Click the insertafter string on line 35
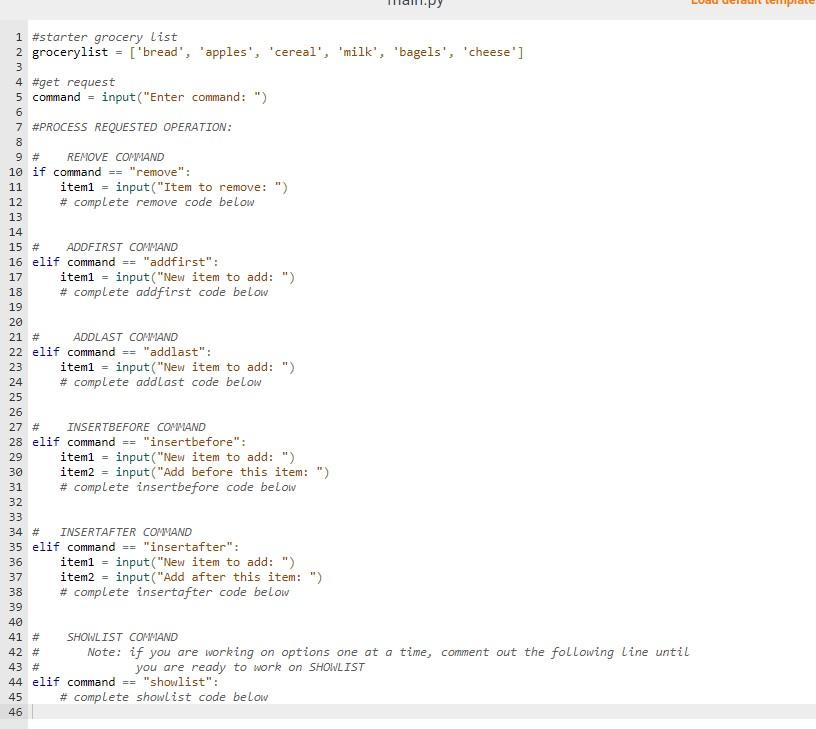The width and height of the screenshot is (816, 729). 193,547
